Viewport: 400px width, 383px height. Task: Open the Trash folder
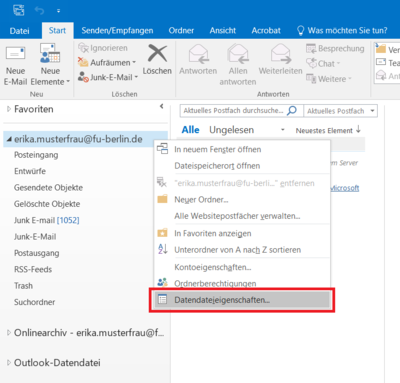(23, 286)
